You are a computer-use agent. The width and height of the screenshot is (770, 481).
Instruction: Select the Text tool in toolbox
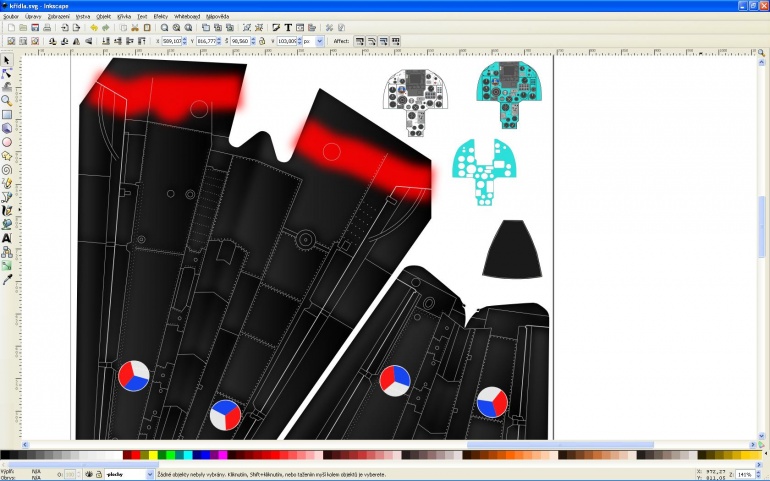coord(7,238)
